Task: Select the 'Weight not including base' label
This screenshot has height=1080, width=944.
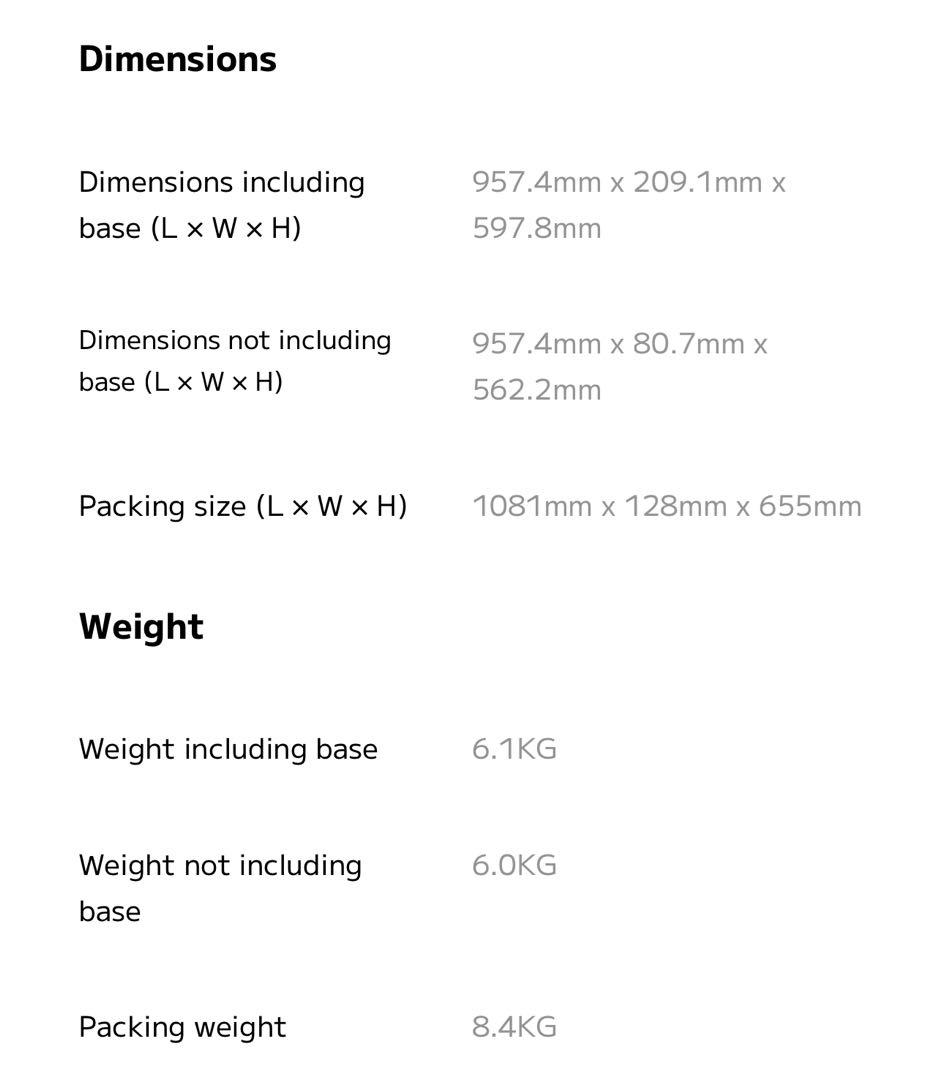Action: [x=220, y=887]
